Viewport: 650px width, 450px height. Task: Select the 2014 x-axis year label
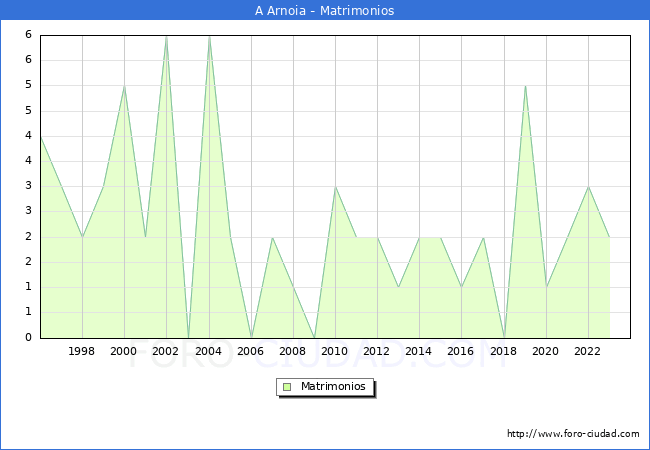click(419, 351)
